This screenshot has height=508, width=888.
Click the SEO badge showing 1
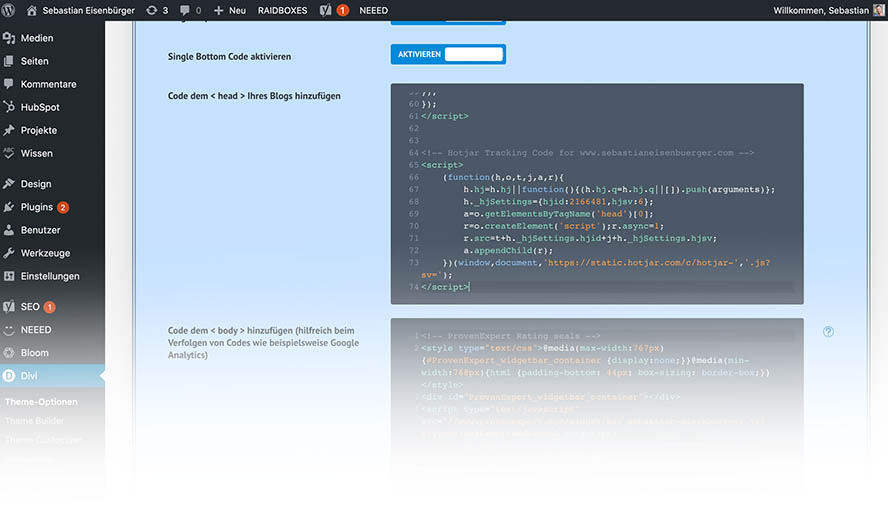pos(50,307)
